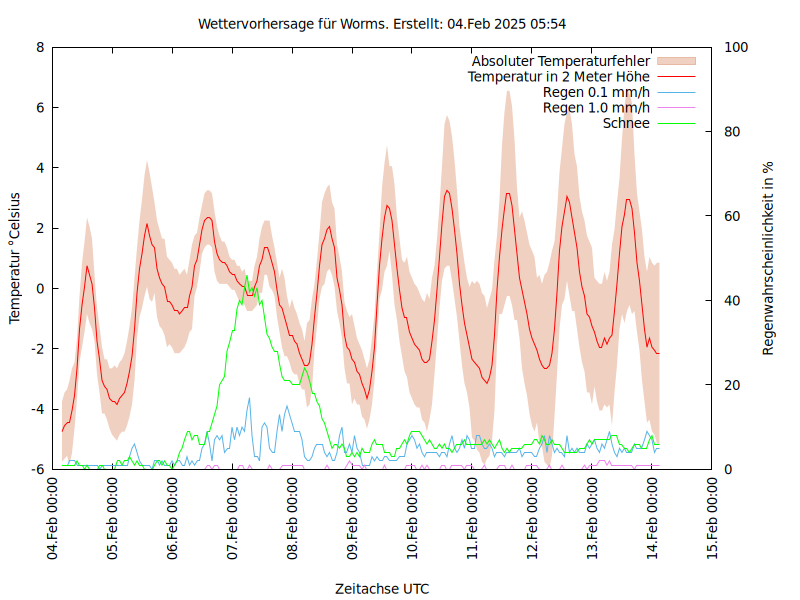Click the 60 tick on probability axis
Viewport: 800px width, 600px height.
(x=731, y=216)
